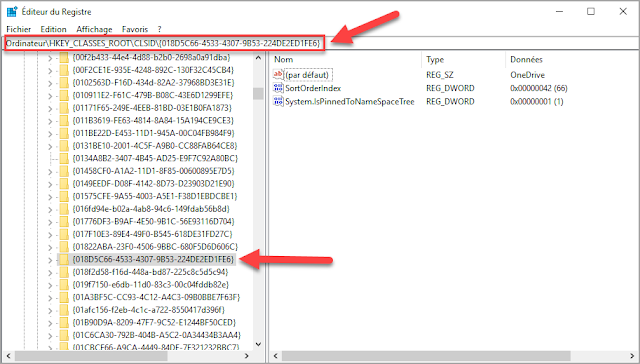The width and height of the screenshot is (640, 364).
Task: Click the tree pane scroll right arrow
Action: coord(246,356)
